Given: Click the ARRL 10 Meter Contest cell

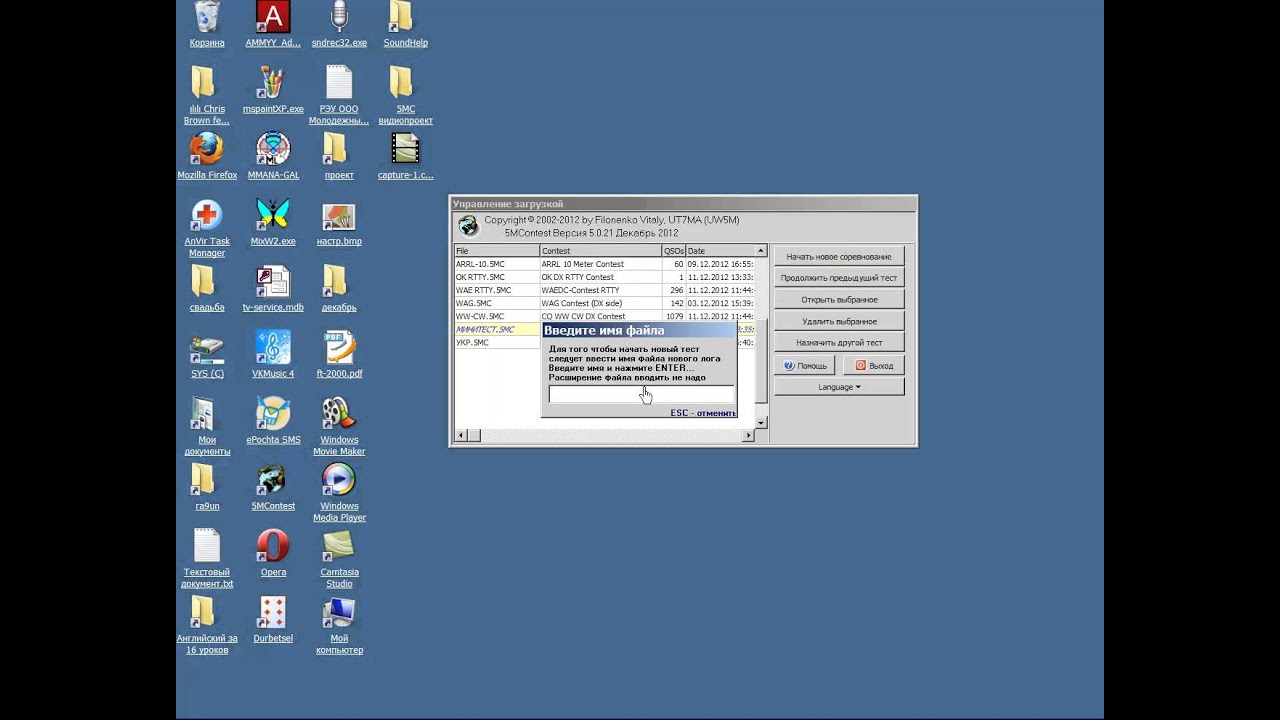Looking at the screenshot, I should click(x=600, y=264).
